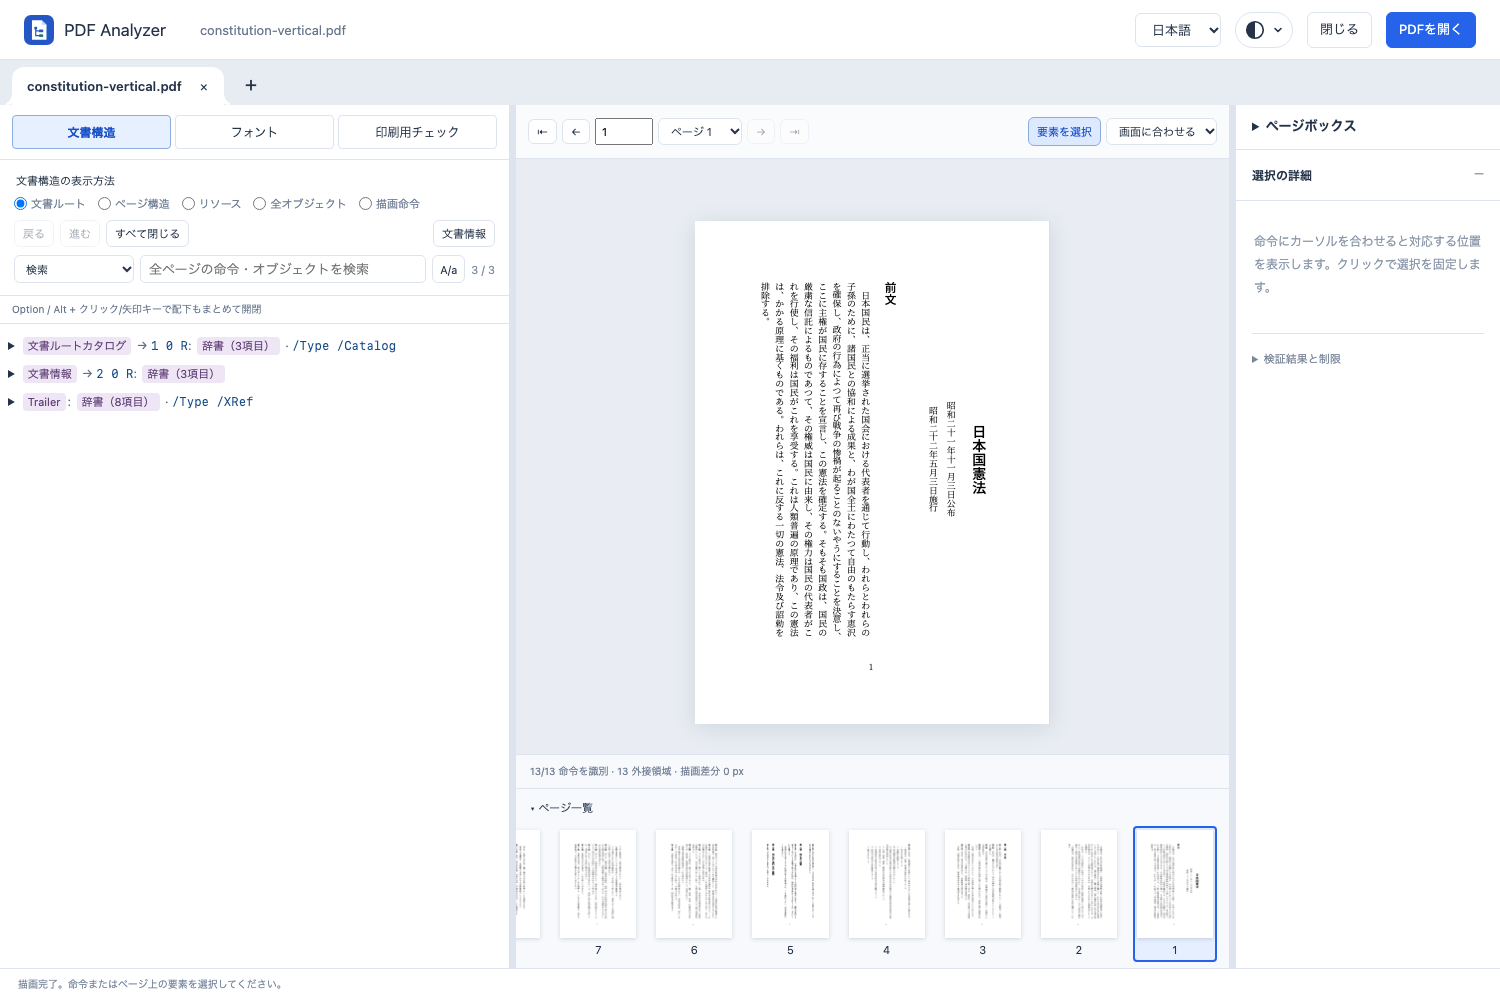1500x1000 pixels.
Task: Toggle case-sensitive A/a search
Action: 449,270
